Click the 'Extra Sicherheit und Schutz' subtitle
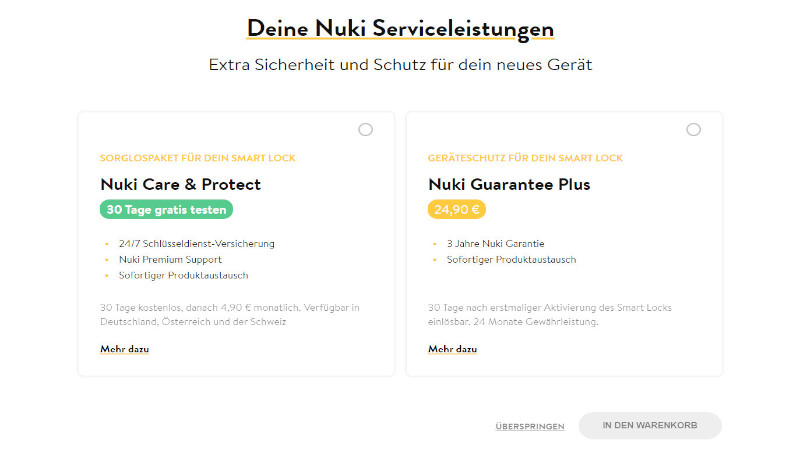The image size is (800, 450). (400, 65)
